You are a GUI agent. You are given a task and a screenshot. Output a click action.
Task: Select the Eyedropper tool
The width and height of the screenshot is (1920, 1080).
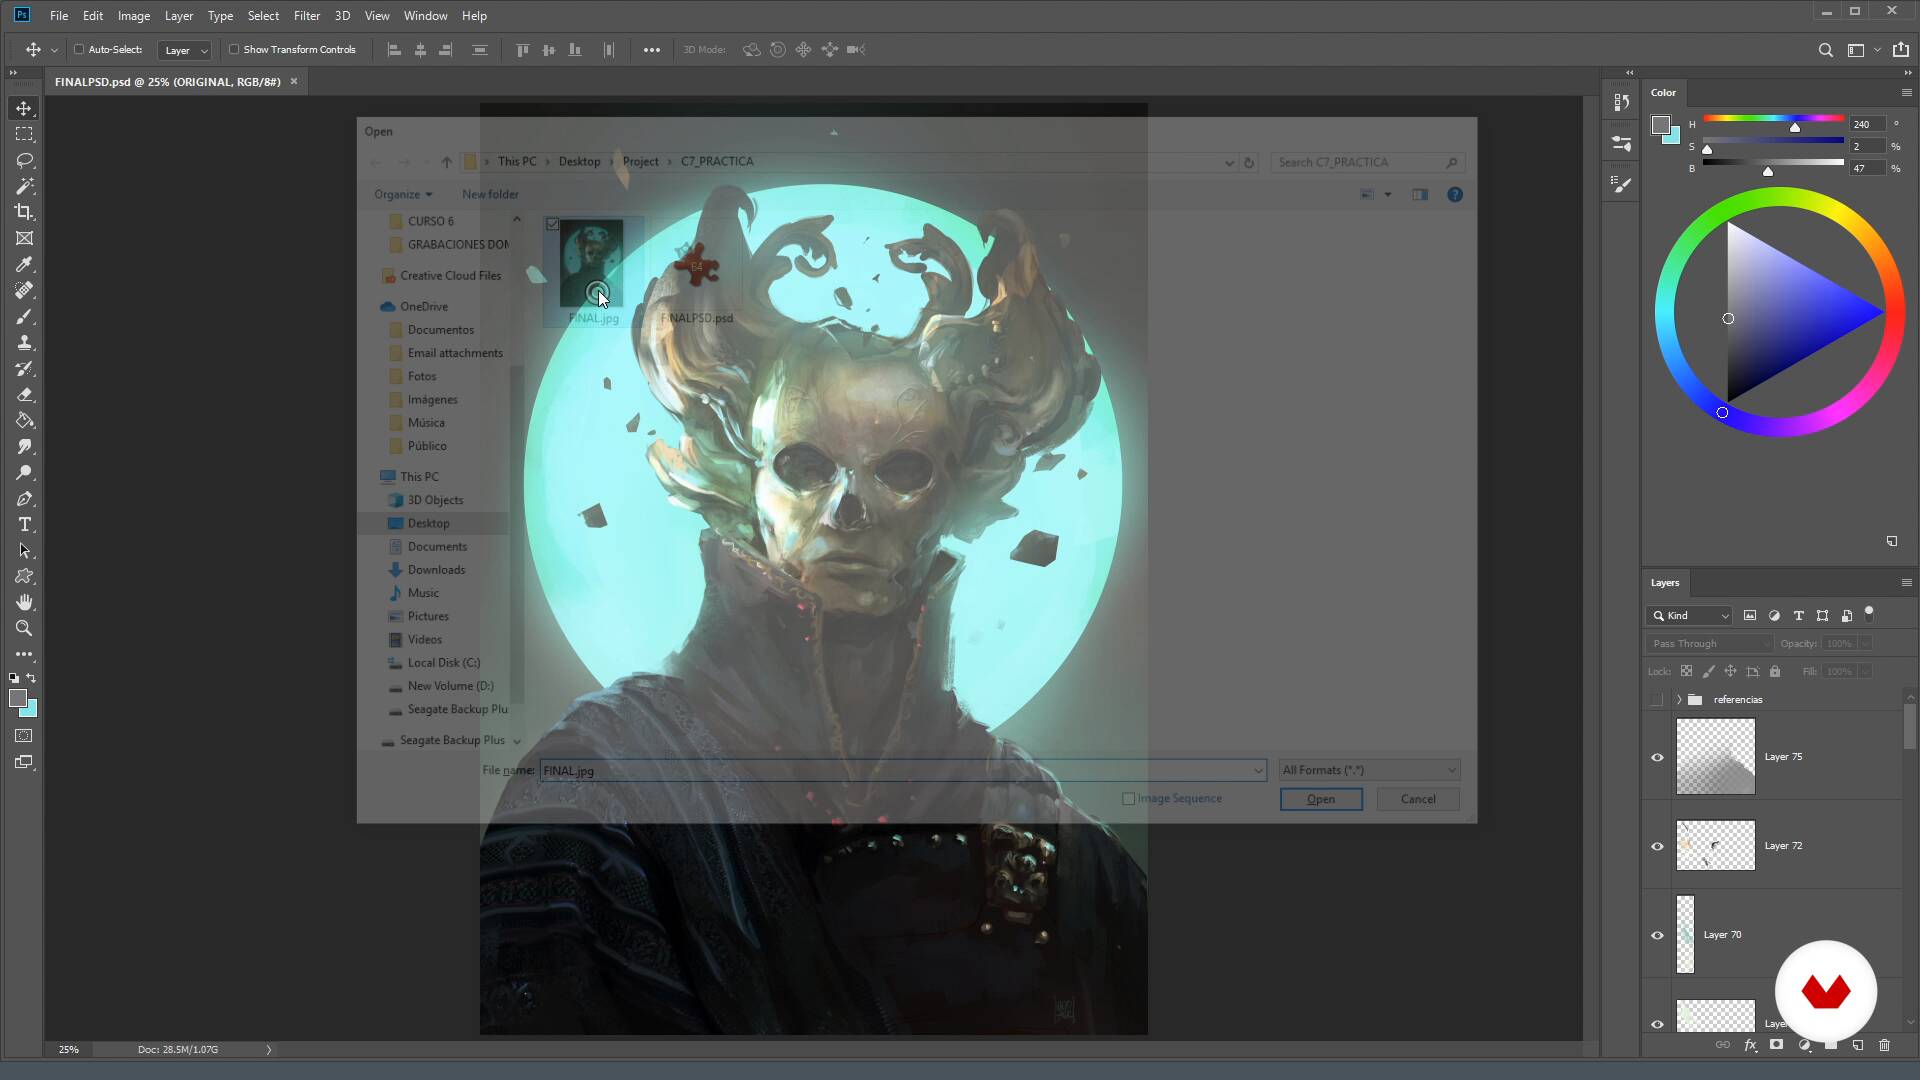(x=25, y=264)
